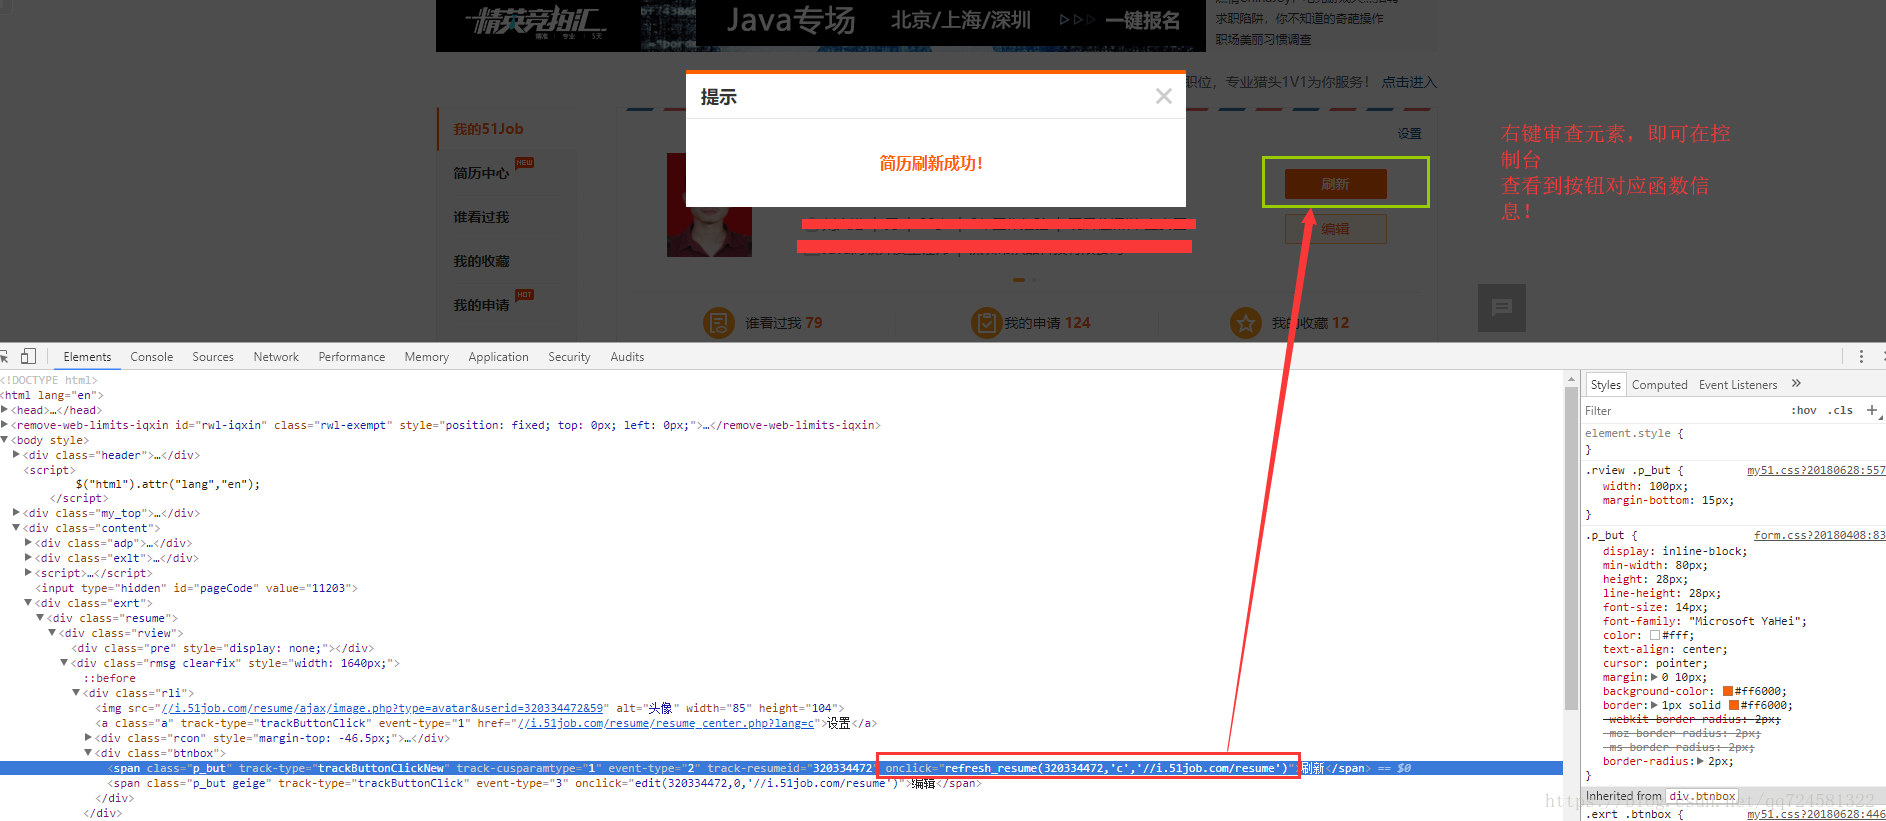Click the Filter styles input field

click(1682, 410)
